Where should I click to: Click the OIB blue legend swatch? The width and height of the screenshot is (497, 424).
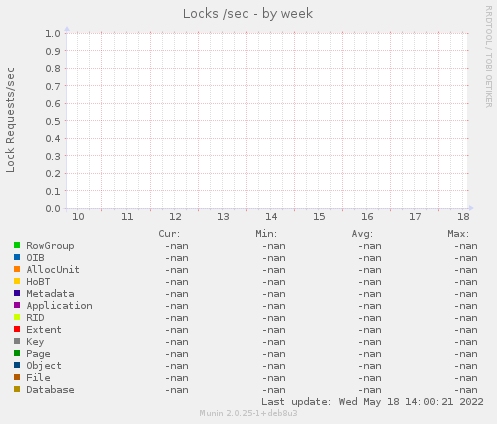pyautogui.click(x=17, y=257)
